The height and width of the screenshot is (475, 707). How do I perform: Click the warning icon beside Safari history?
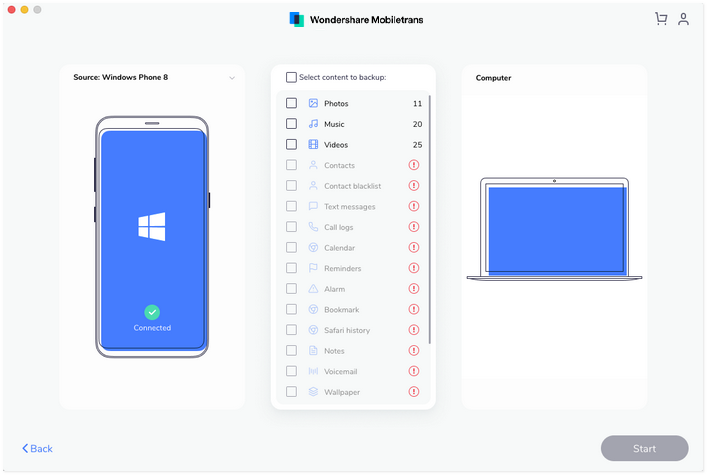pos(413,330)
